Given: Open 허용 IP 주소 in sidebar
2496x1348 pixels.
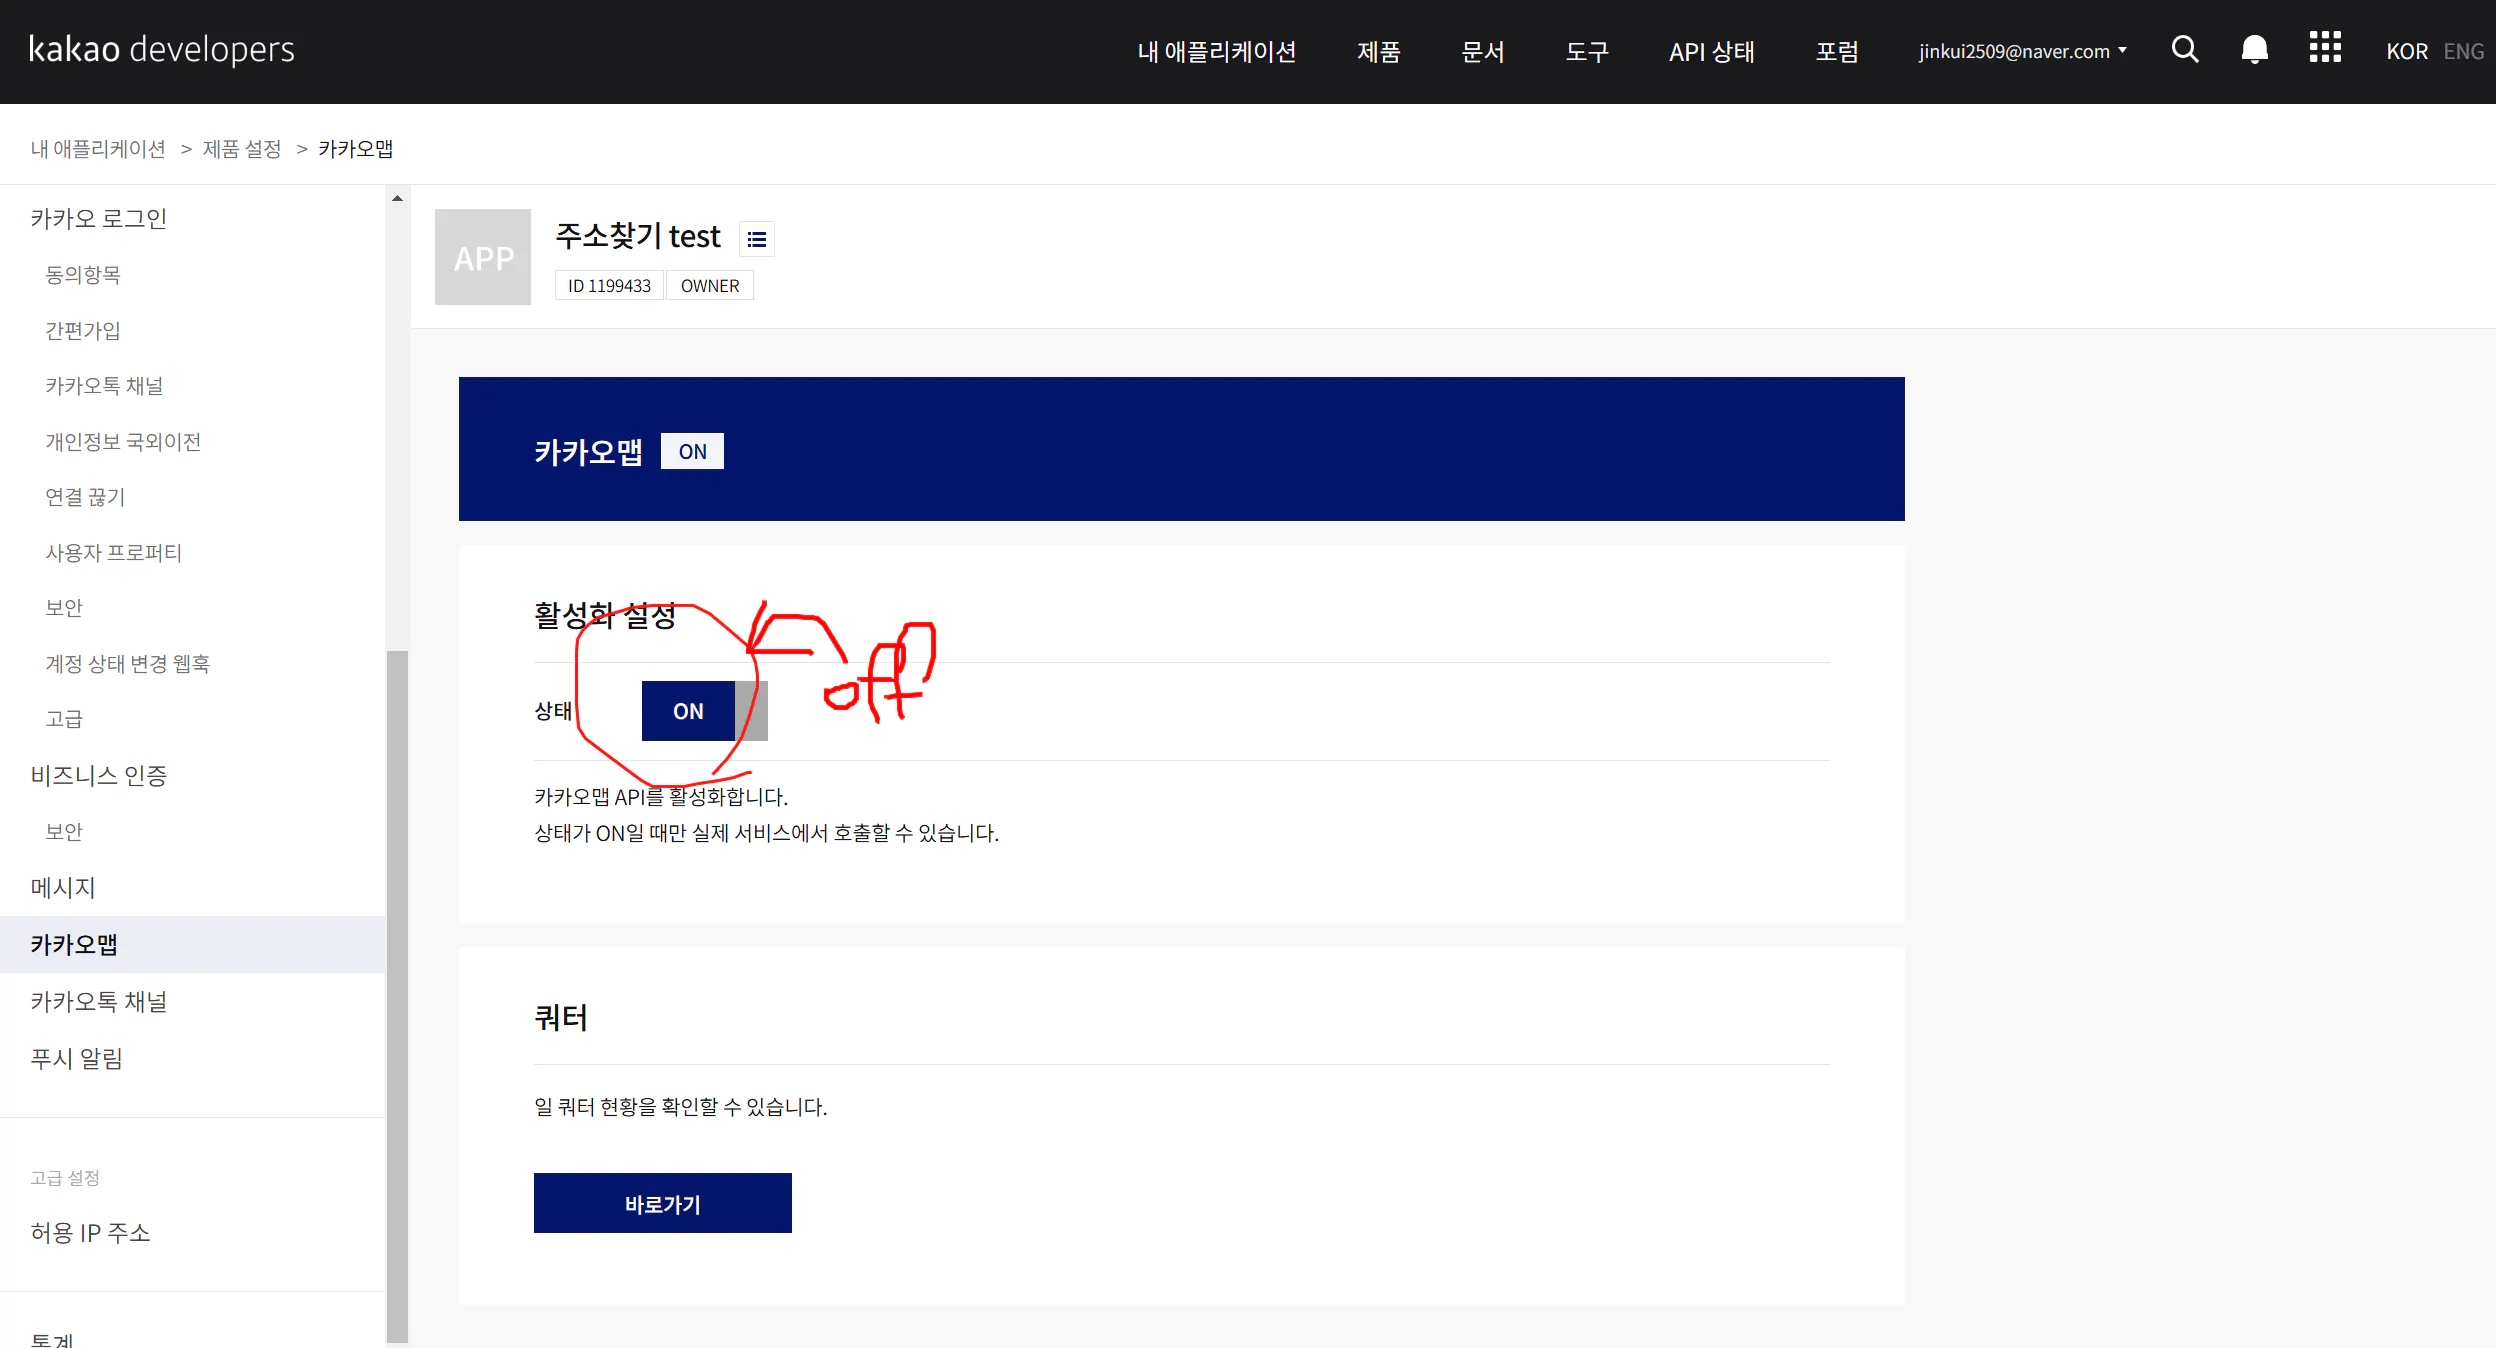Looking at the screenshot, I should click(91, 1232).
